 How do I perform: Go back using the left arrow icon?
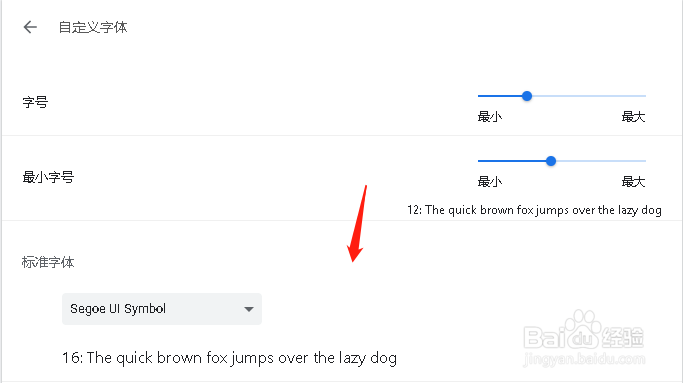coord(30,27)
